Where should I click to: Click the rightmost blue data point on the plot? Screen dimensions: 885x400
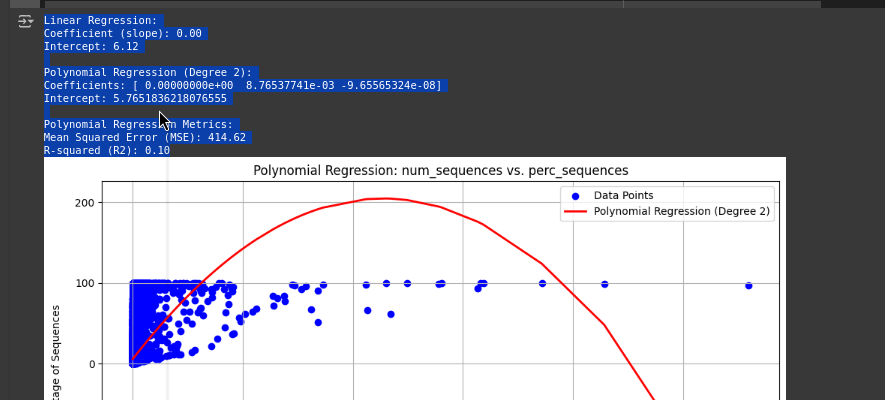[748, 285]
